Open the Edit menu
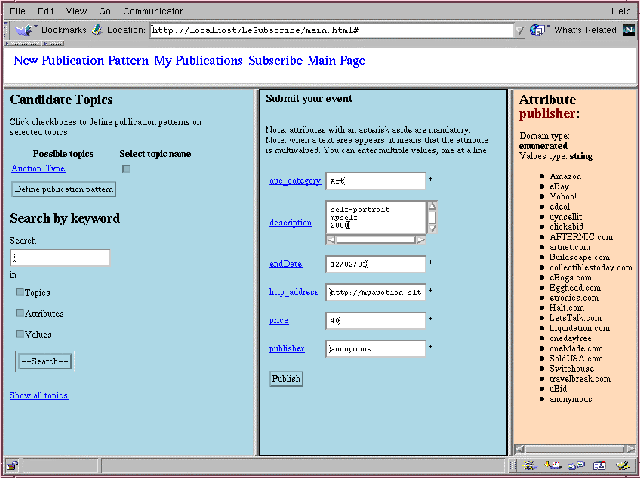640x480 pixels. pos(45,11)
